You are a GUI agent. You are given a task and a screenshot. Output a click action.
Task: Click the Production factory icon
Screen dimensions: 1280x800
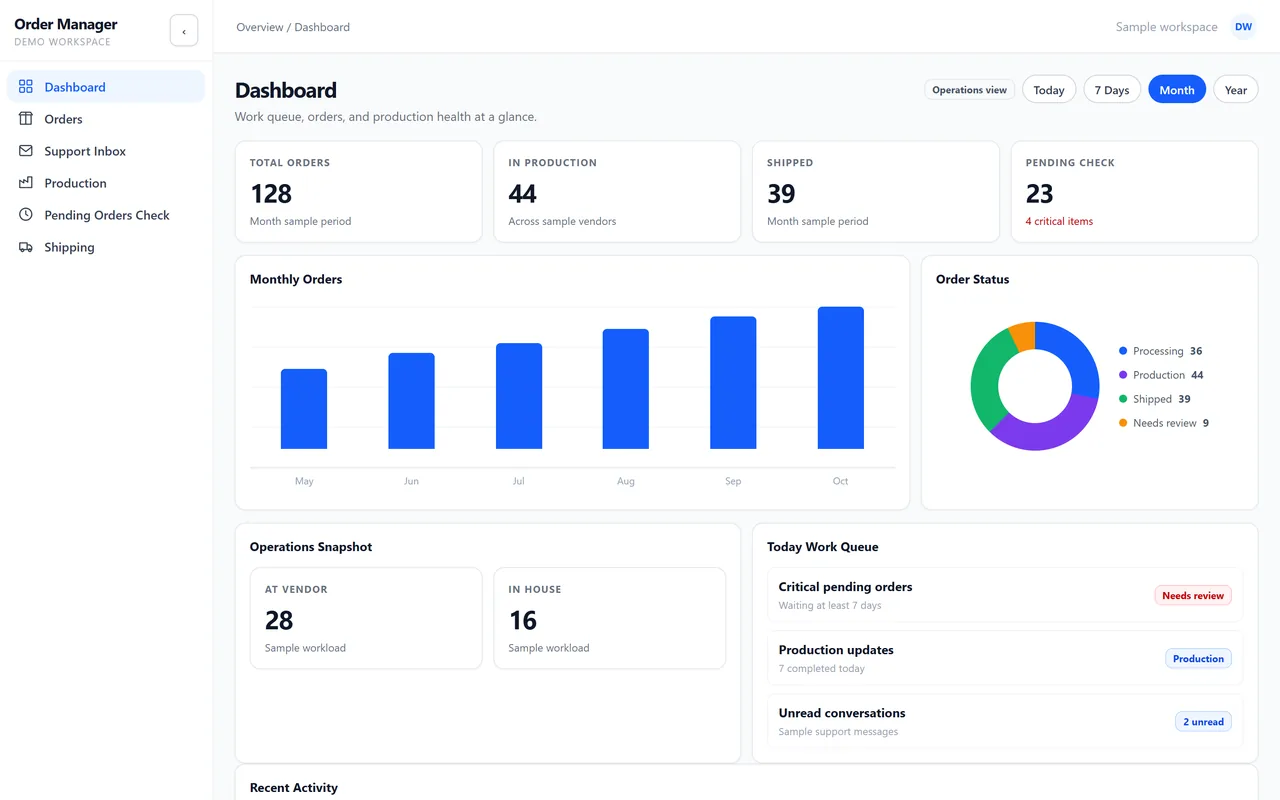point(26,183)
